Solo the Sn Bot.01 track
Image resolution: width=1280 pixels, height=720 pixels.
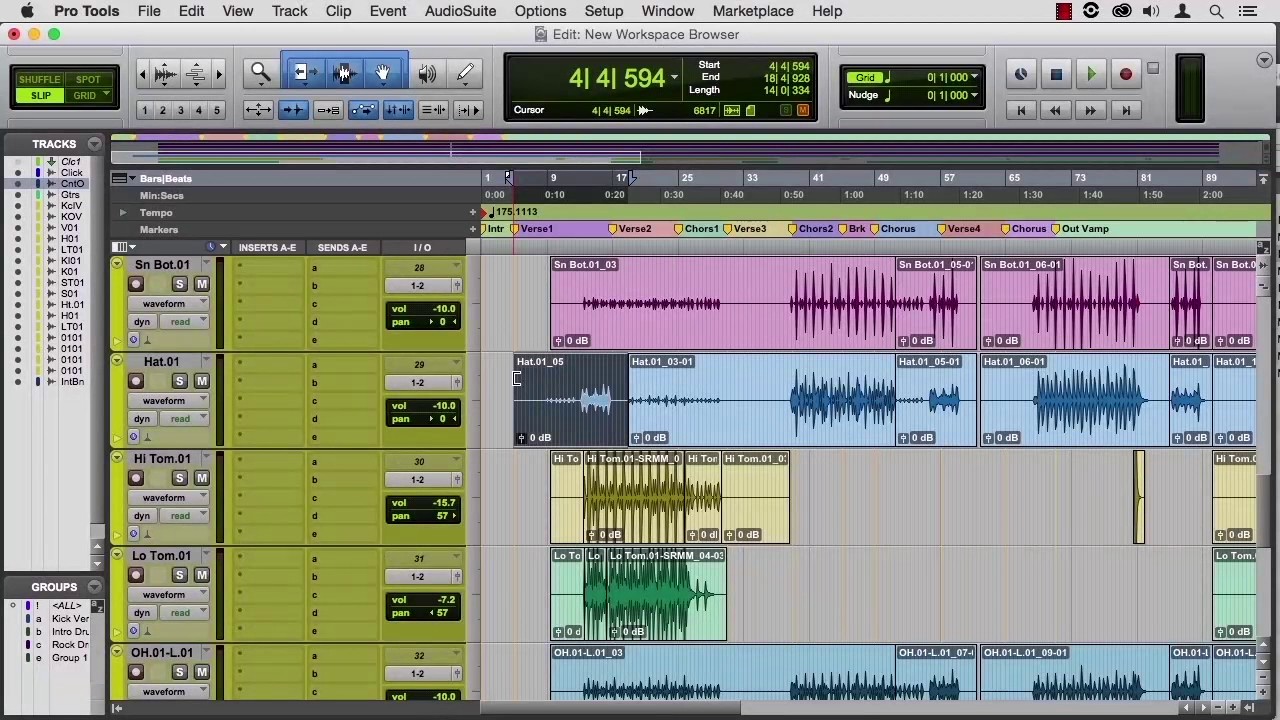coord(179,284)
